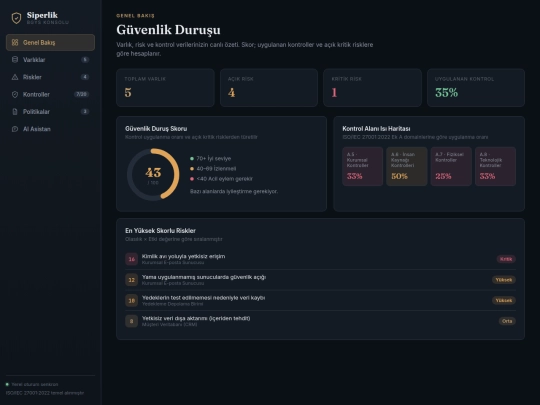The image size is (540, 405).
Task: Select the A.8 Teknolojik Kontroller tile
Action: pyautogui.click(x=495, y=166)
